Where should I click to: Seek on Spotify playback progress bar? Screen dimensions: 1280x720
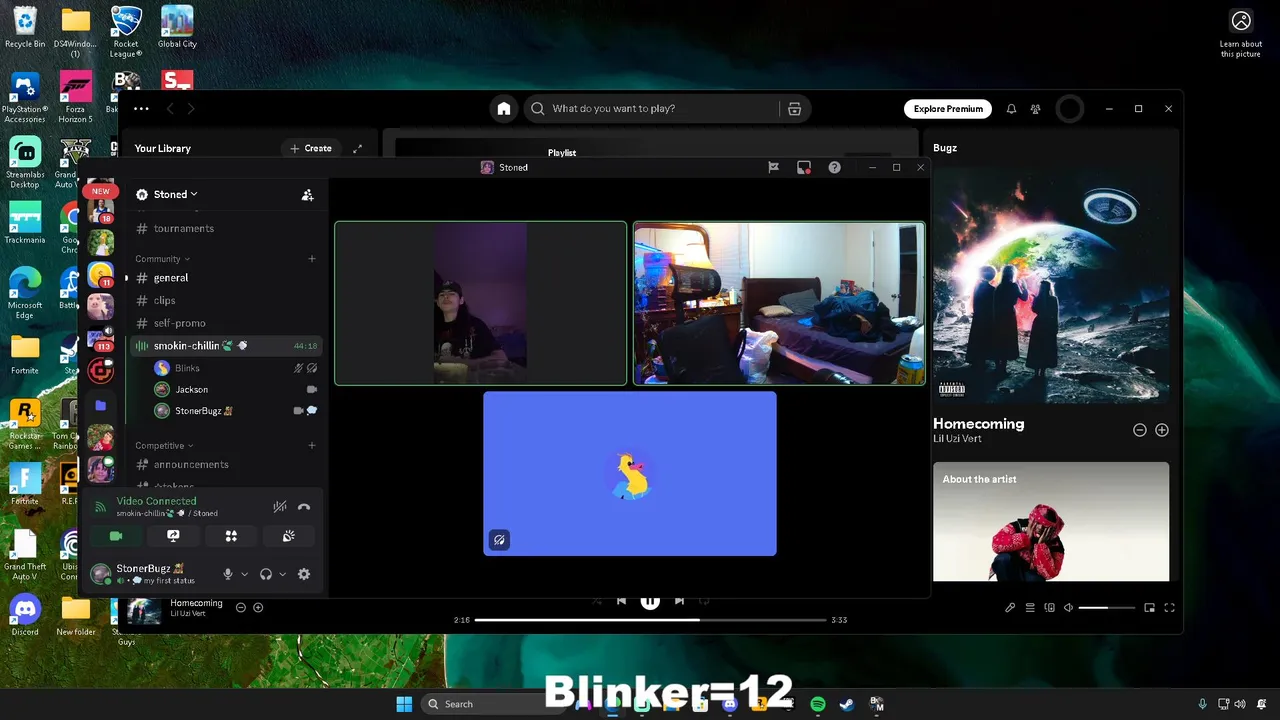click(650, 620)
